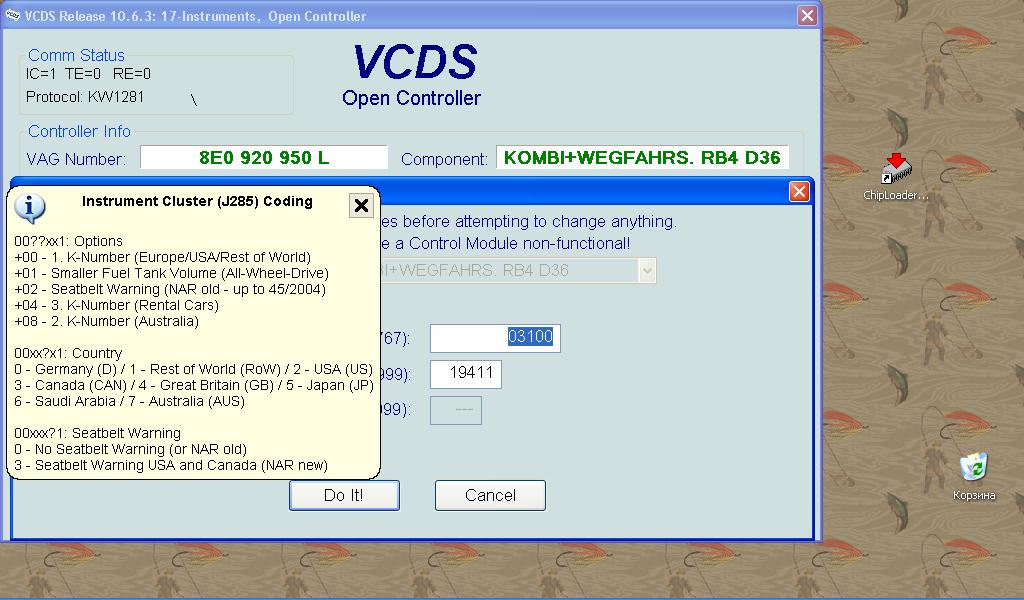Click the blue info icon in coding balloon
The width and height of the screenshot is (1024, 600).
29,209
